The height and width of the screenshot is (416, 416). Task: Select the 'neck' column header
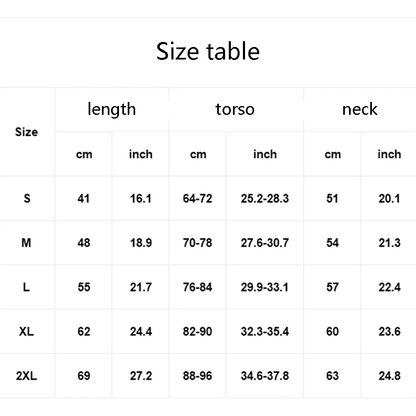pos(360,109)
